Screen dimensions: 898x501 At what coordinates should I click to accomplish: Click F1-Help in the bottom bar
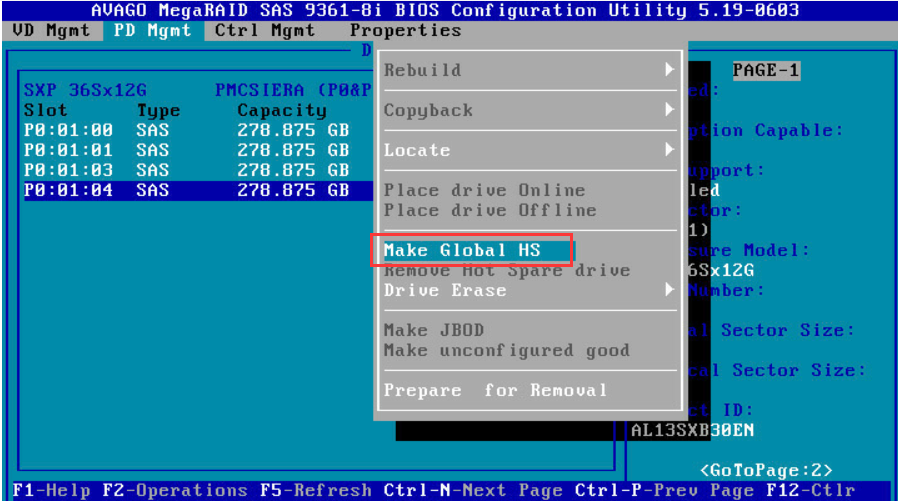click(51, 491)
